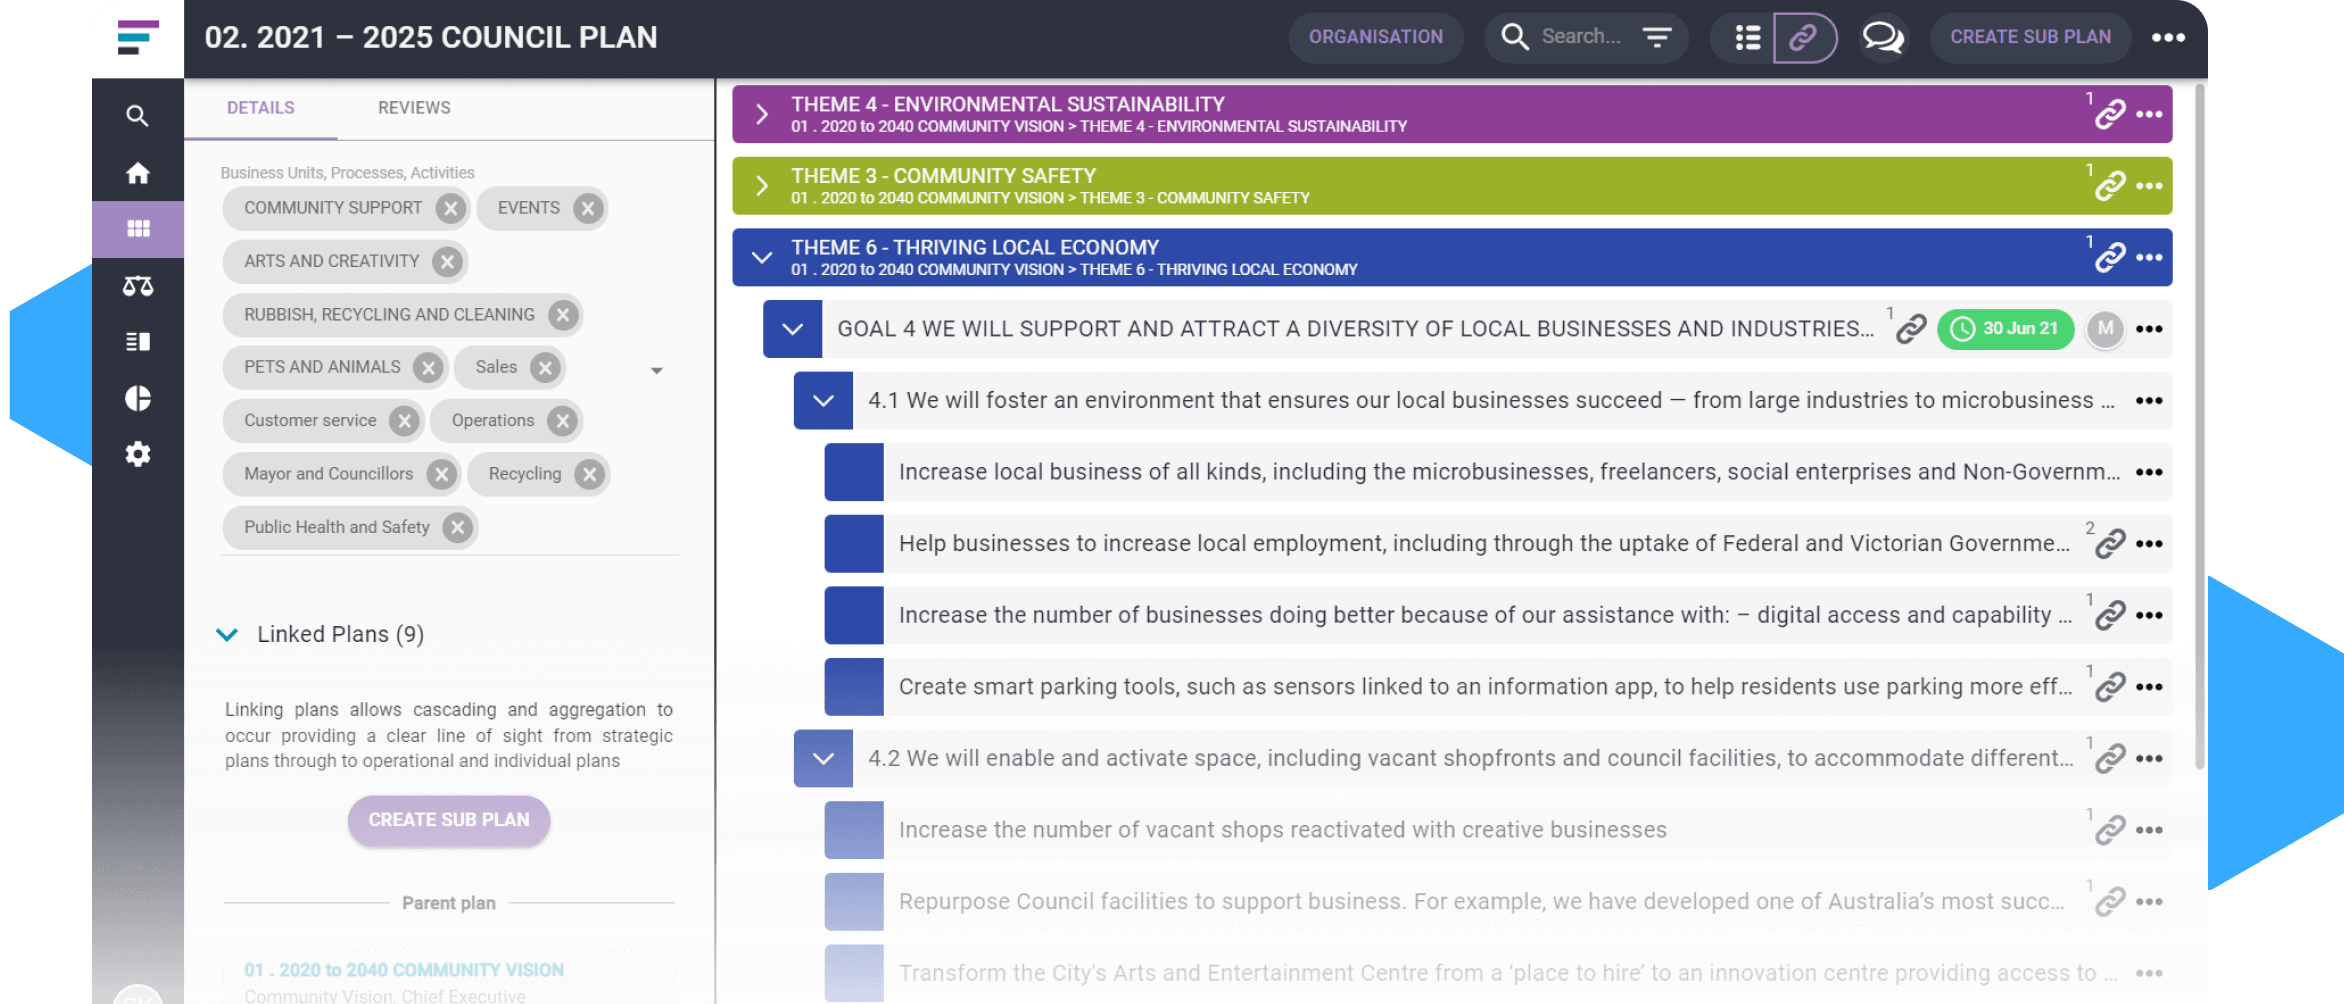The height and width of the screenshot is (1004, 2344).
Task: Go to home via sidebar house icon
Action: 138,173
